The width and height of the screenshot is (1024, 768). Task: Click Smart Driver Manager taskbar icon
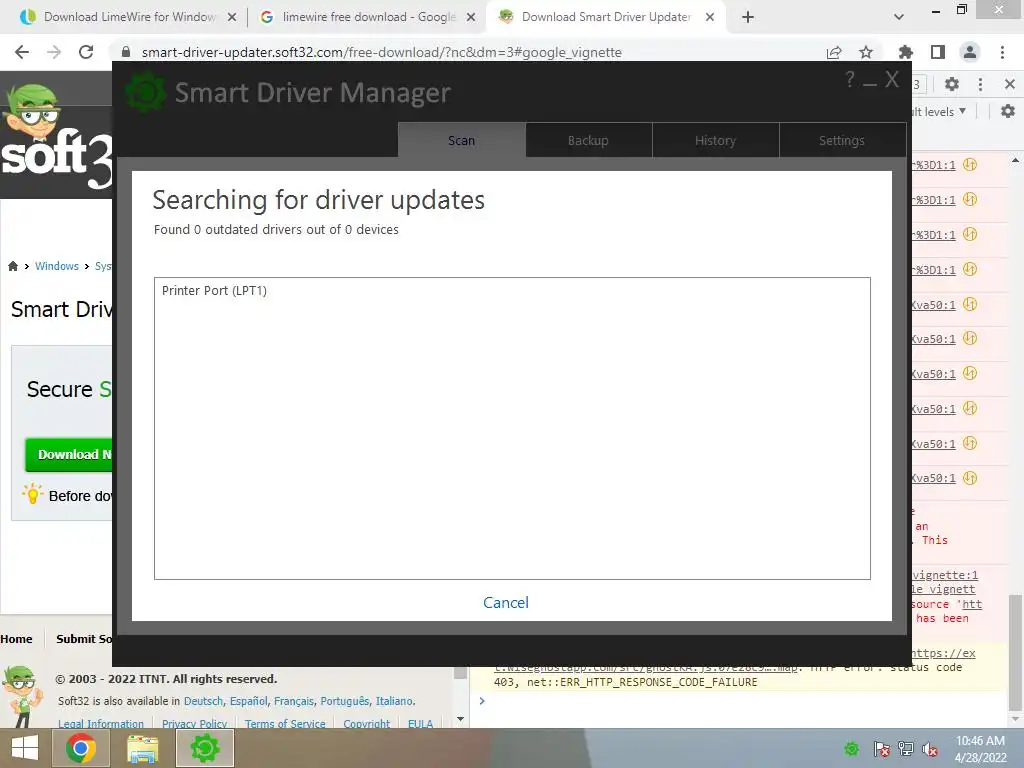pos(204,748)
